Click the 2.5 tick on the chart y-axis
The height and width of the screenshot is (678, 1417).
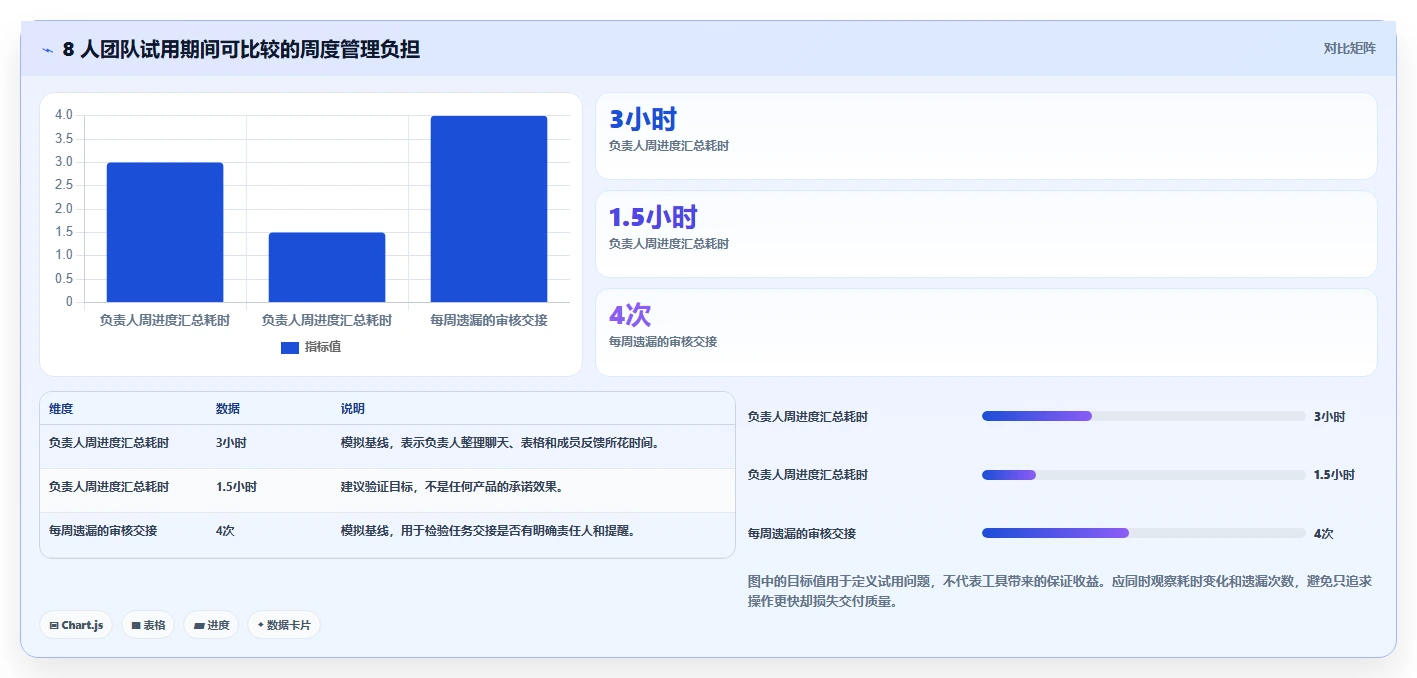[64, 185]
